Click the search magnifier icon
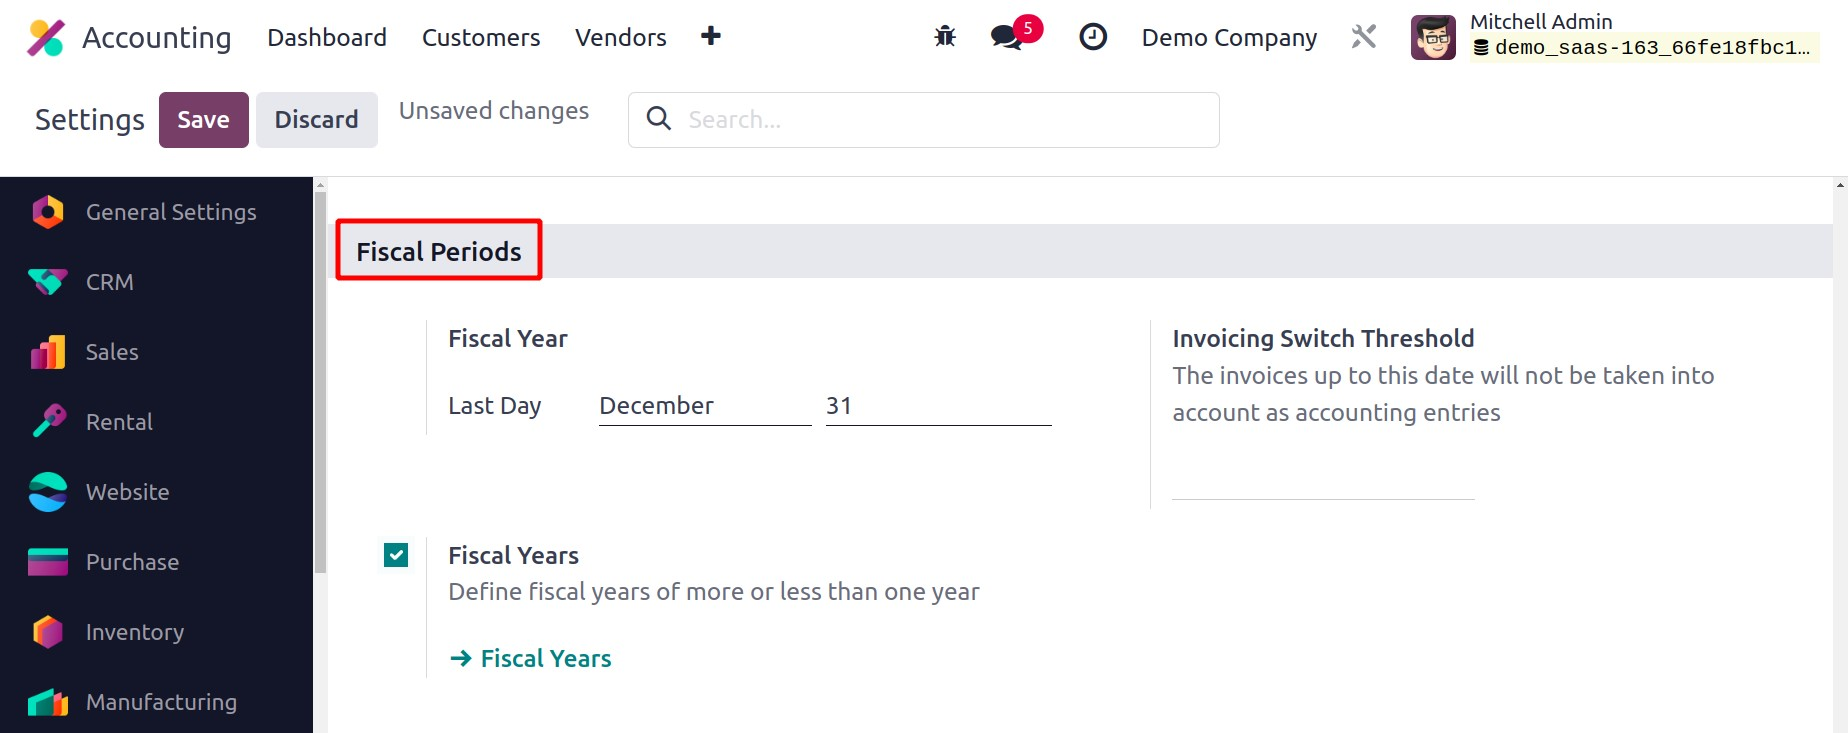 [x=659, y=119]
